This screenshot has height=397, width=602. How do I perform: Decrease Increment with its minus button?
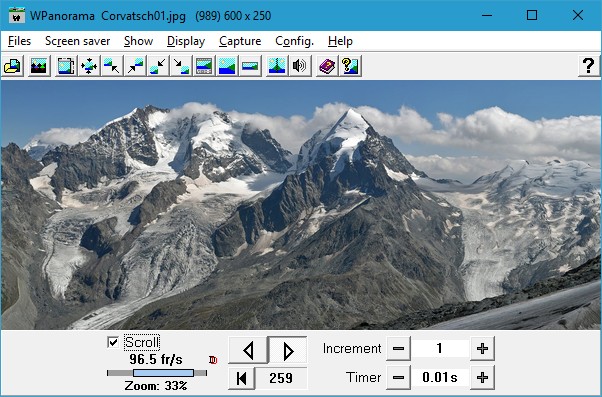[x=398, y=349]
